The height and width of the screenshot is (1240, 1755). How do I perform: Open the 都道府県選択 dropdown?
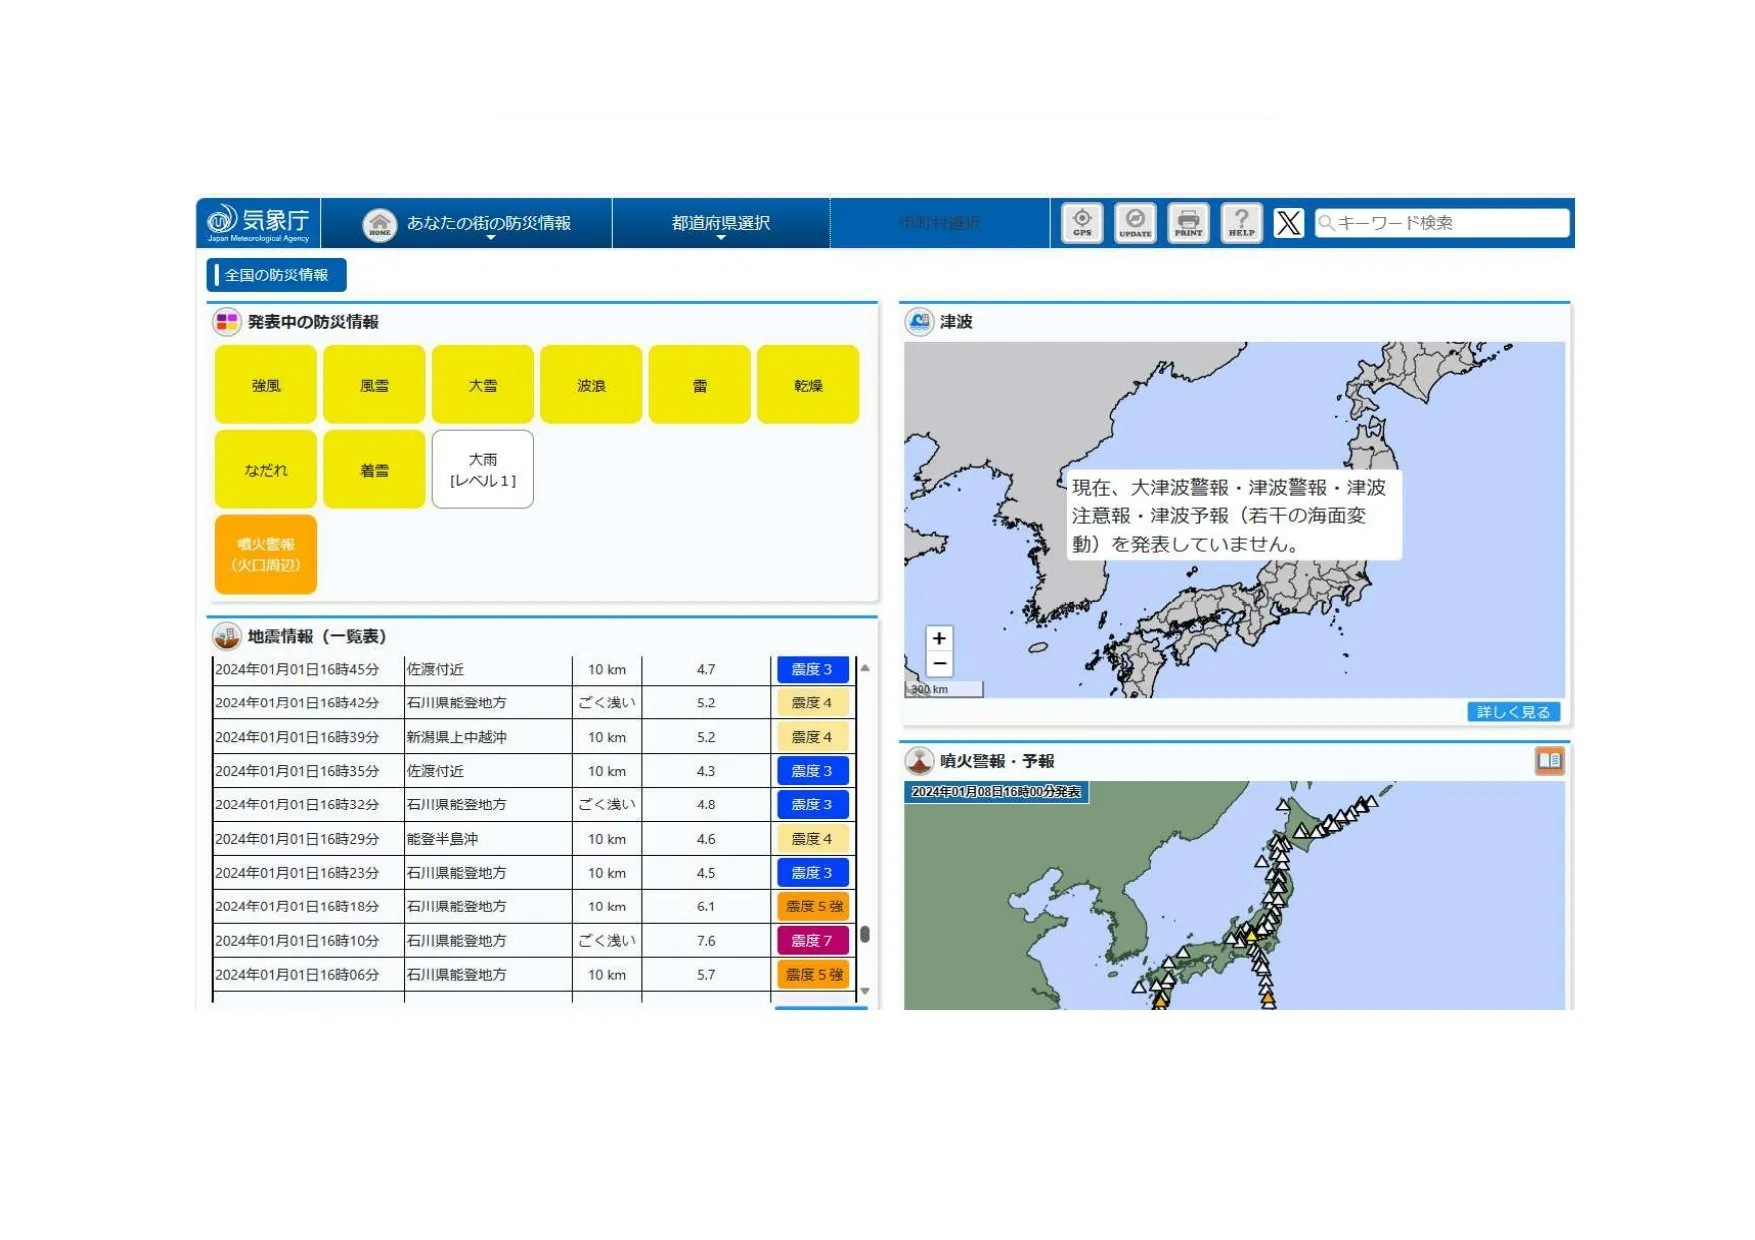click(x=720, y=224)
